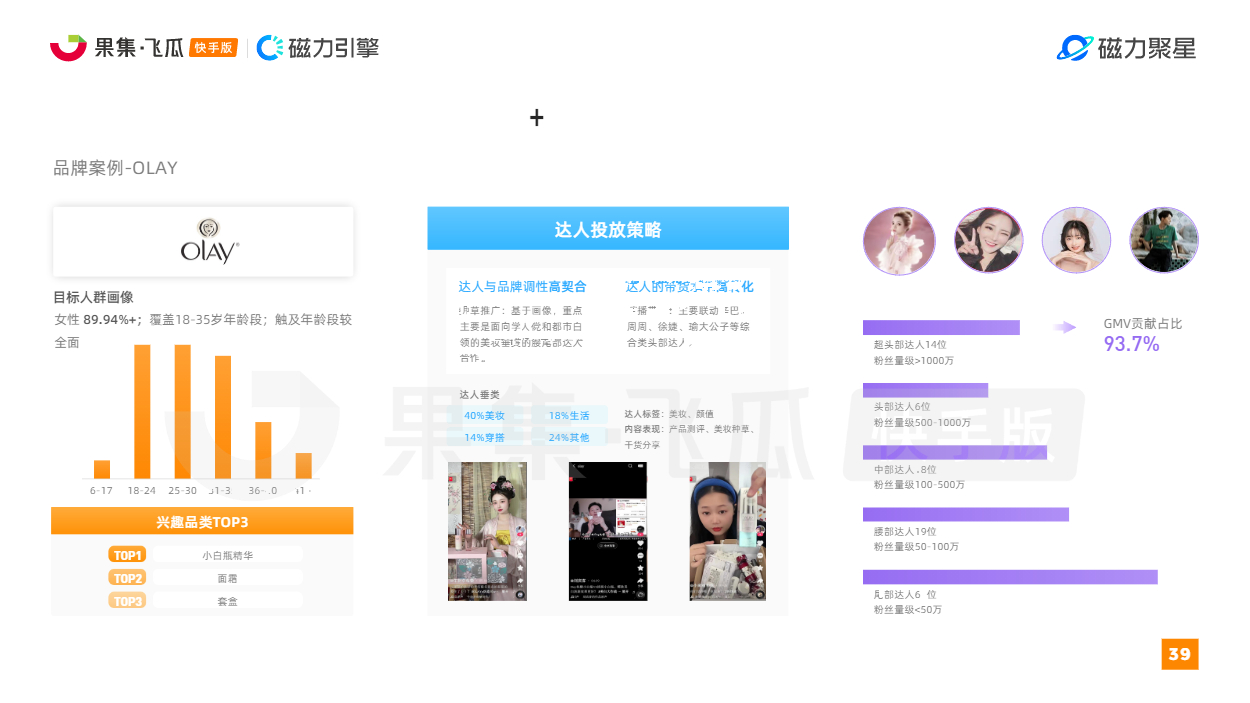Click the orange 快手版 badge
The width and height of the screenshot is (1250, 703).
pos(213,47)
